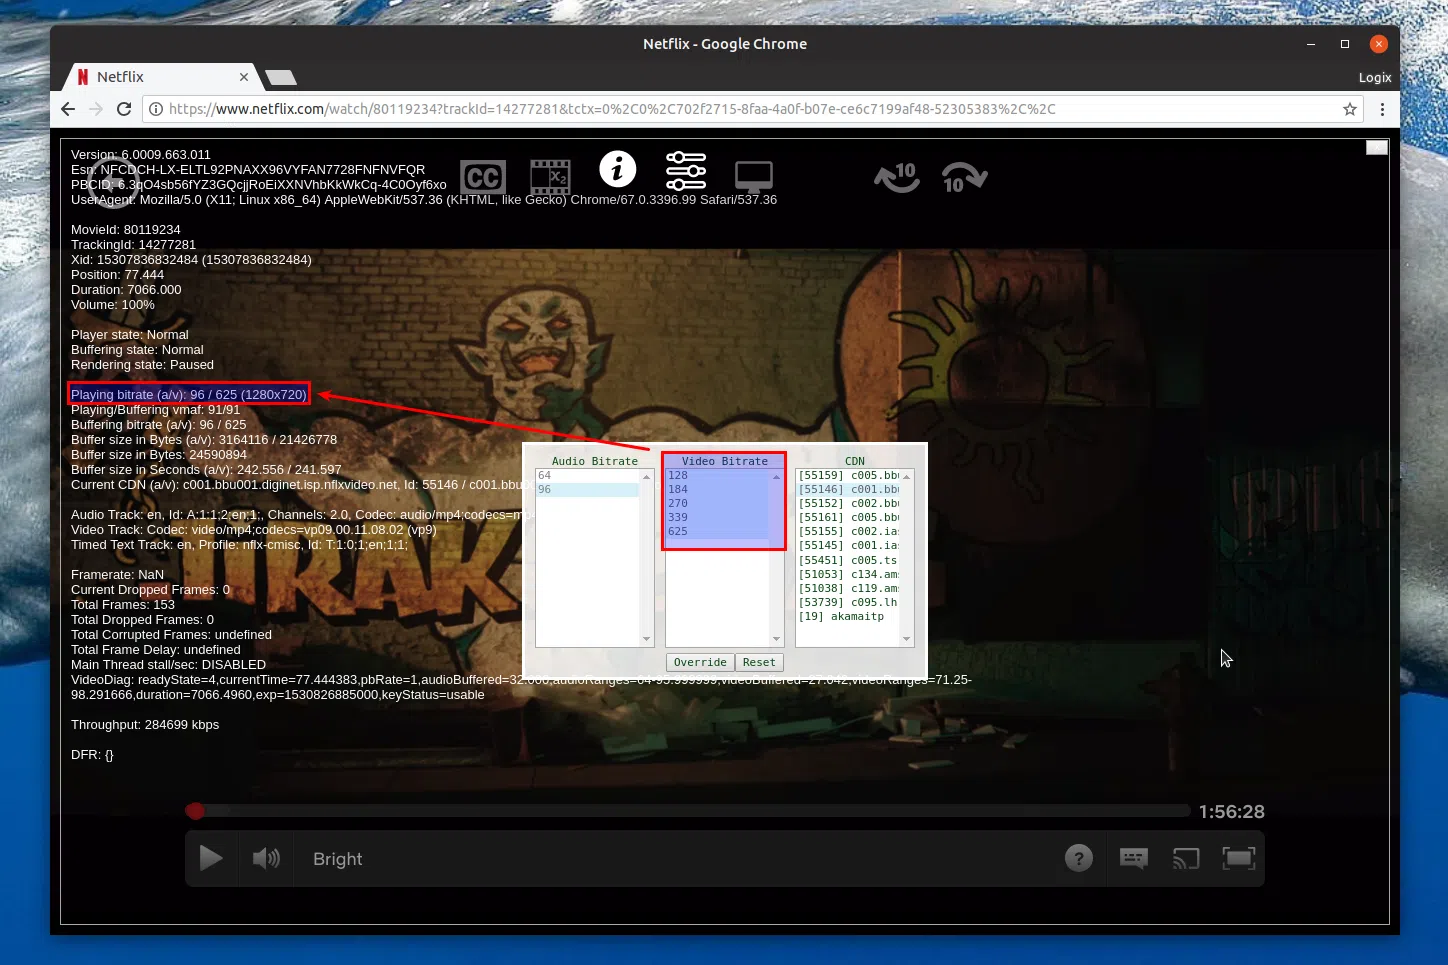
Task: Open the Cast icon in the player controls
Action: tap(1186, 858)
